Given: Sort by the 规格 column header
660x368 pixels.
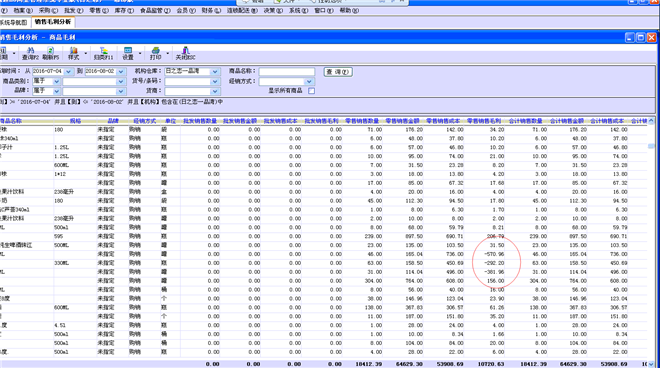Looking at the screenshot, I should pyautogui.click(x=75, y=121).
